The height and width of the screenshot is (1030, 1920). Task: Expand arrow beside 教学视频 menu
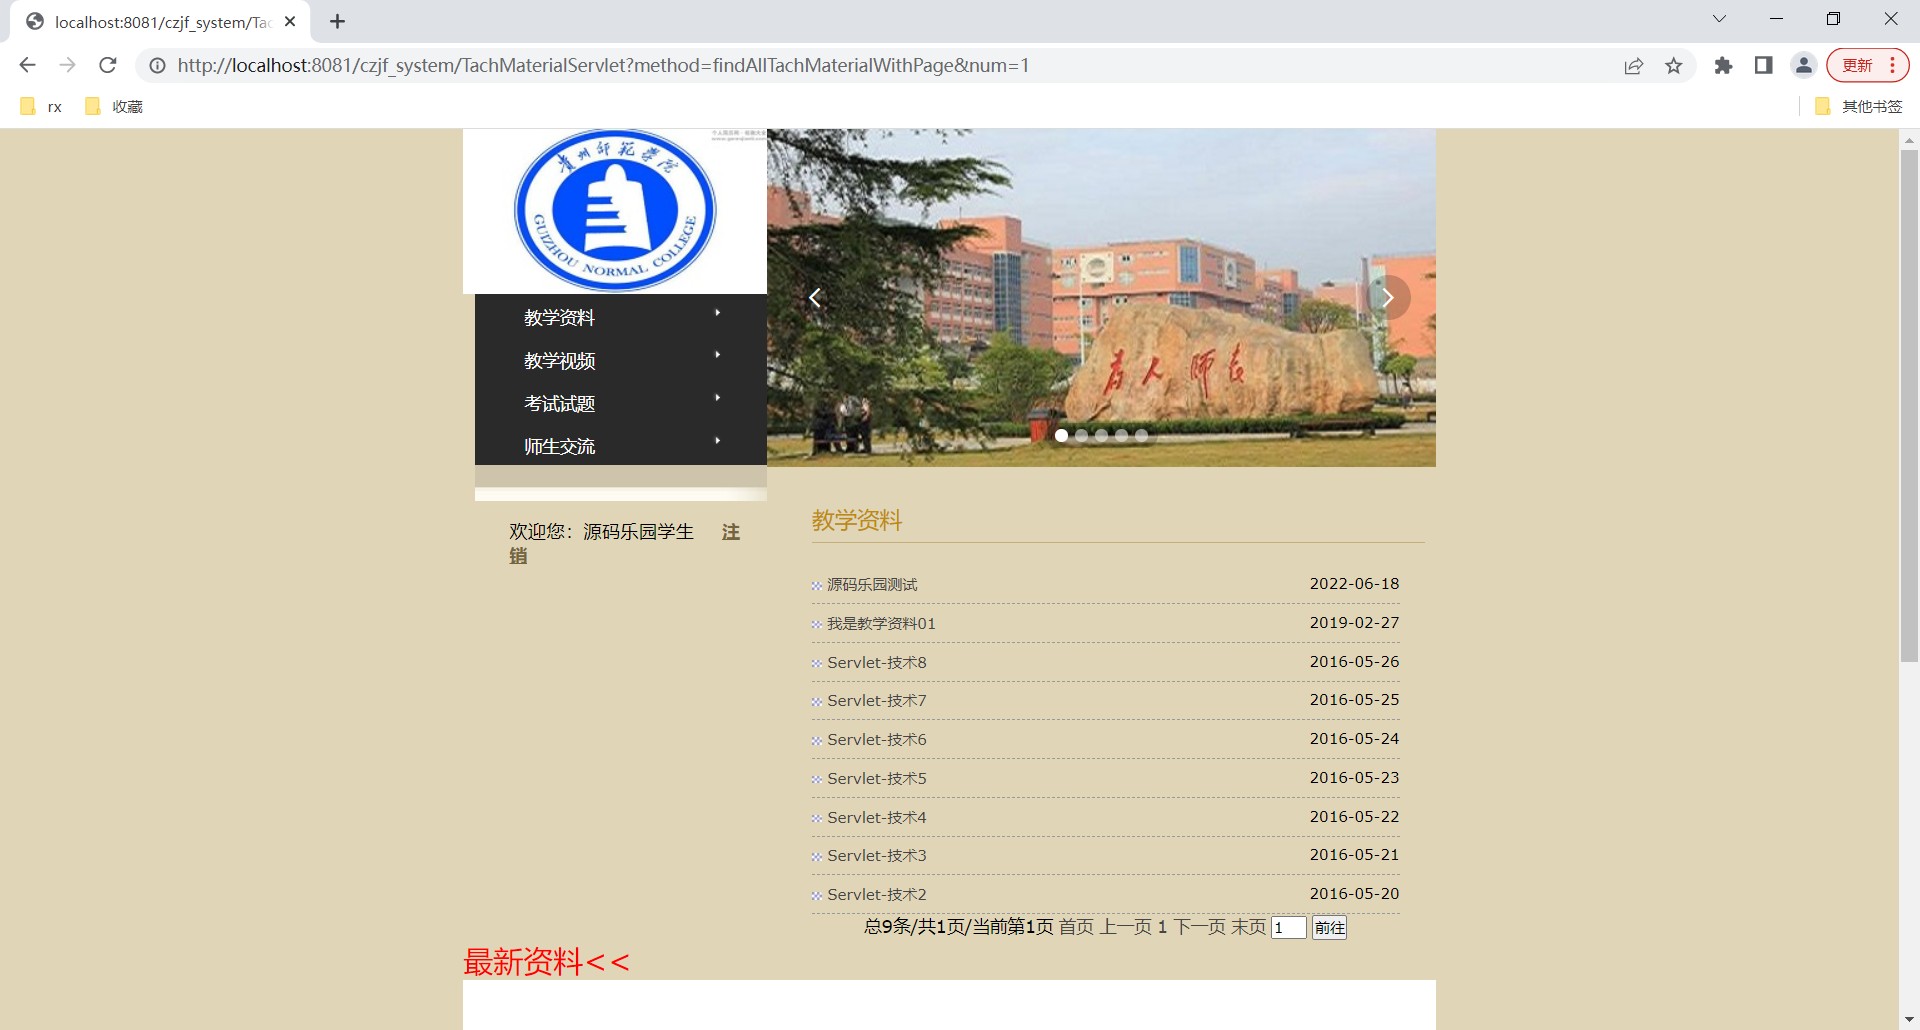[718, 355]
